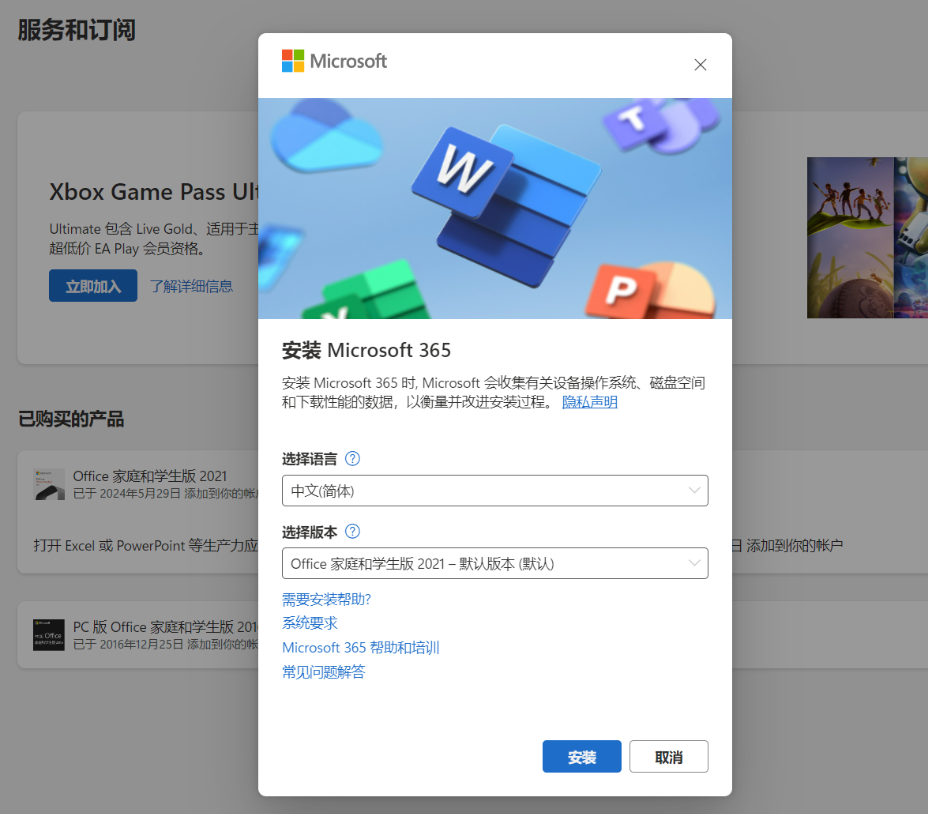Image resolution: width=928 pixels, height=814 pixels.
Task: Click the 服务和订阅 page heading
Action: [x=76, y=30]
